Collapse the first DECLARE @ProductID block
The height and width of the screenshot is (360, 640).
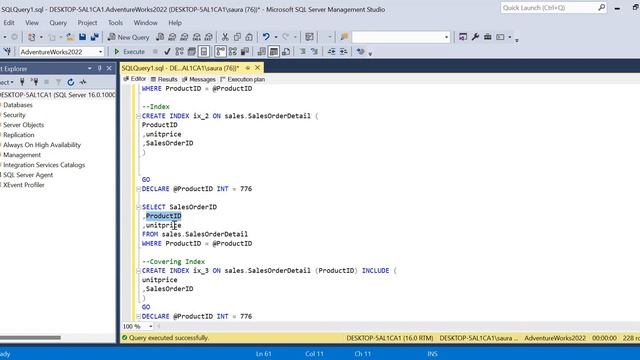138,189
